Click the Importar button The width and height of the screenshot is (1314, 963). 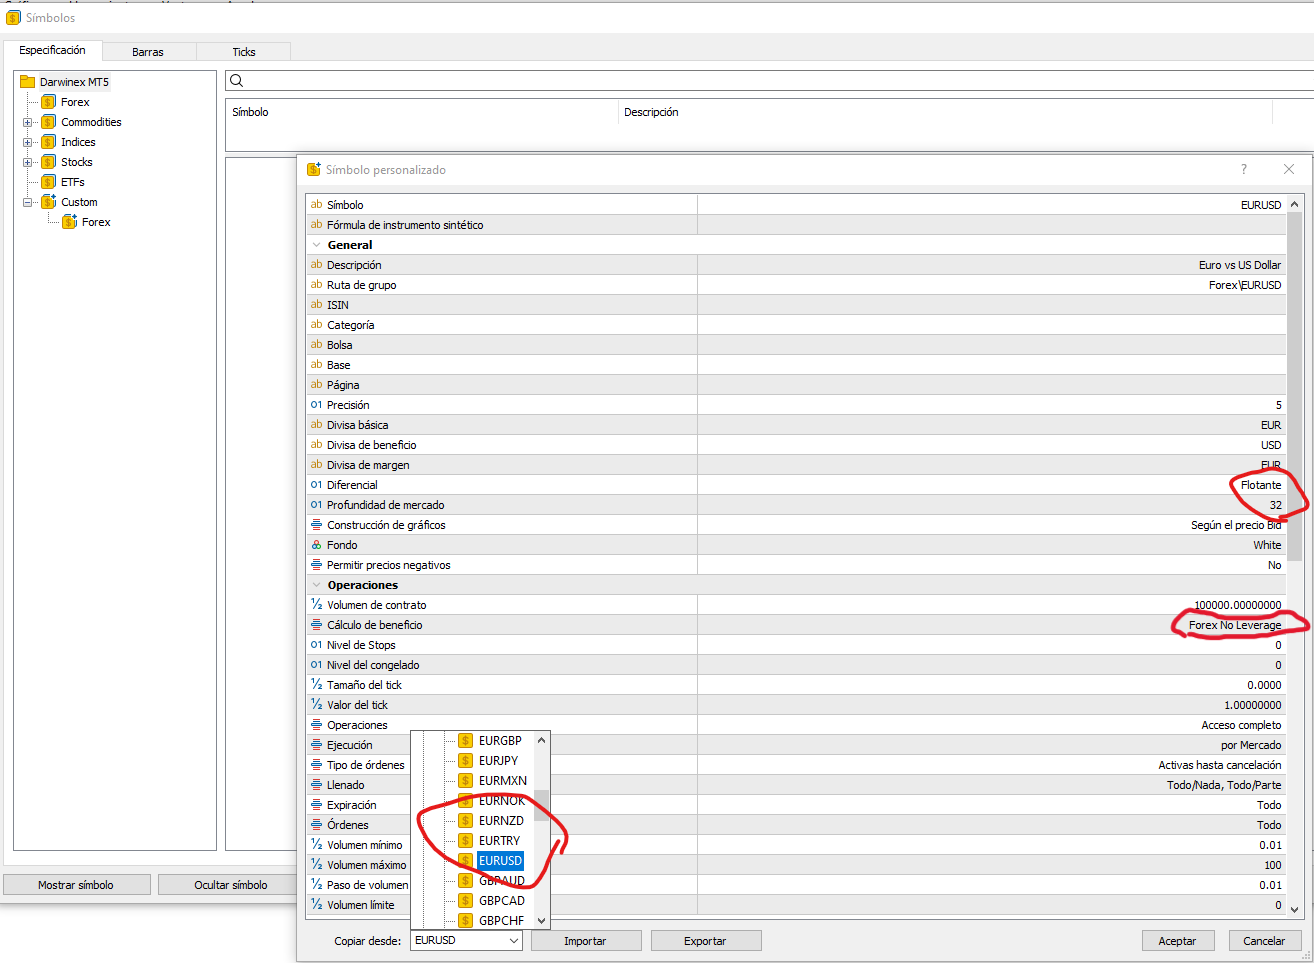click(585, 941)
